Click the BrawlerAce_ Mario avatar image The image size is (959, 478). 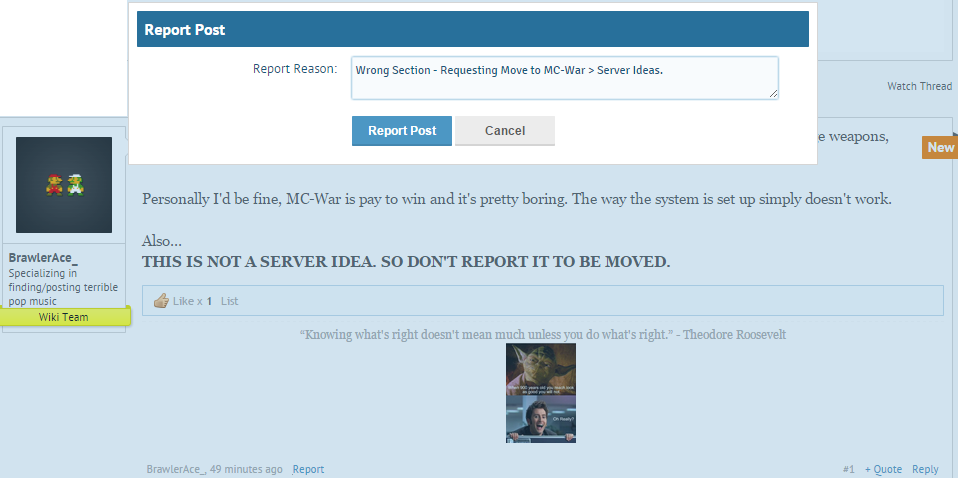64,185
